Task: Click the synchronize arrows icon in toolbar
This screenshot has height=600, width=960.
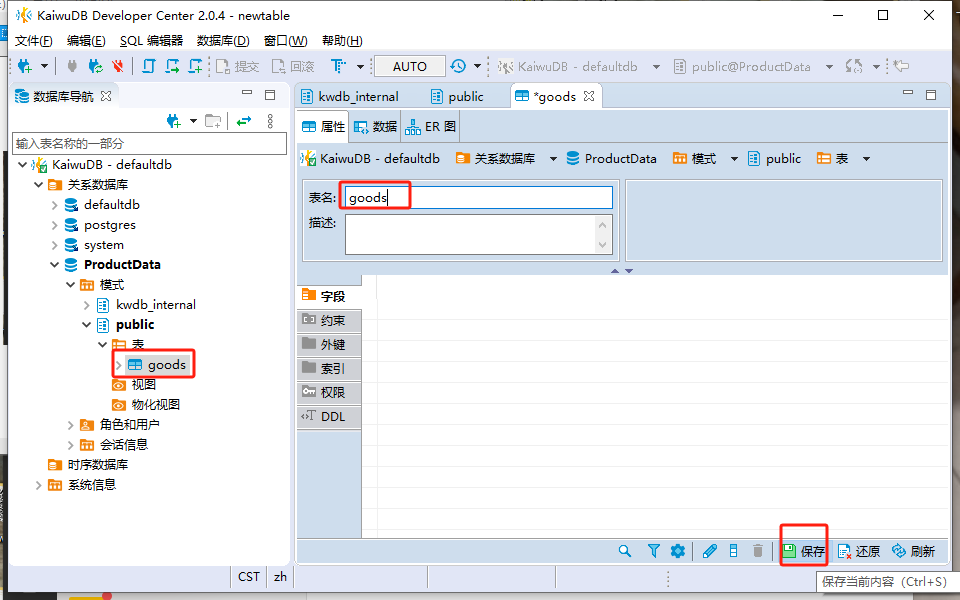Action: point(854,66)
